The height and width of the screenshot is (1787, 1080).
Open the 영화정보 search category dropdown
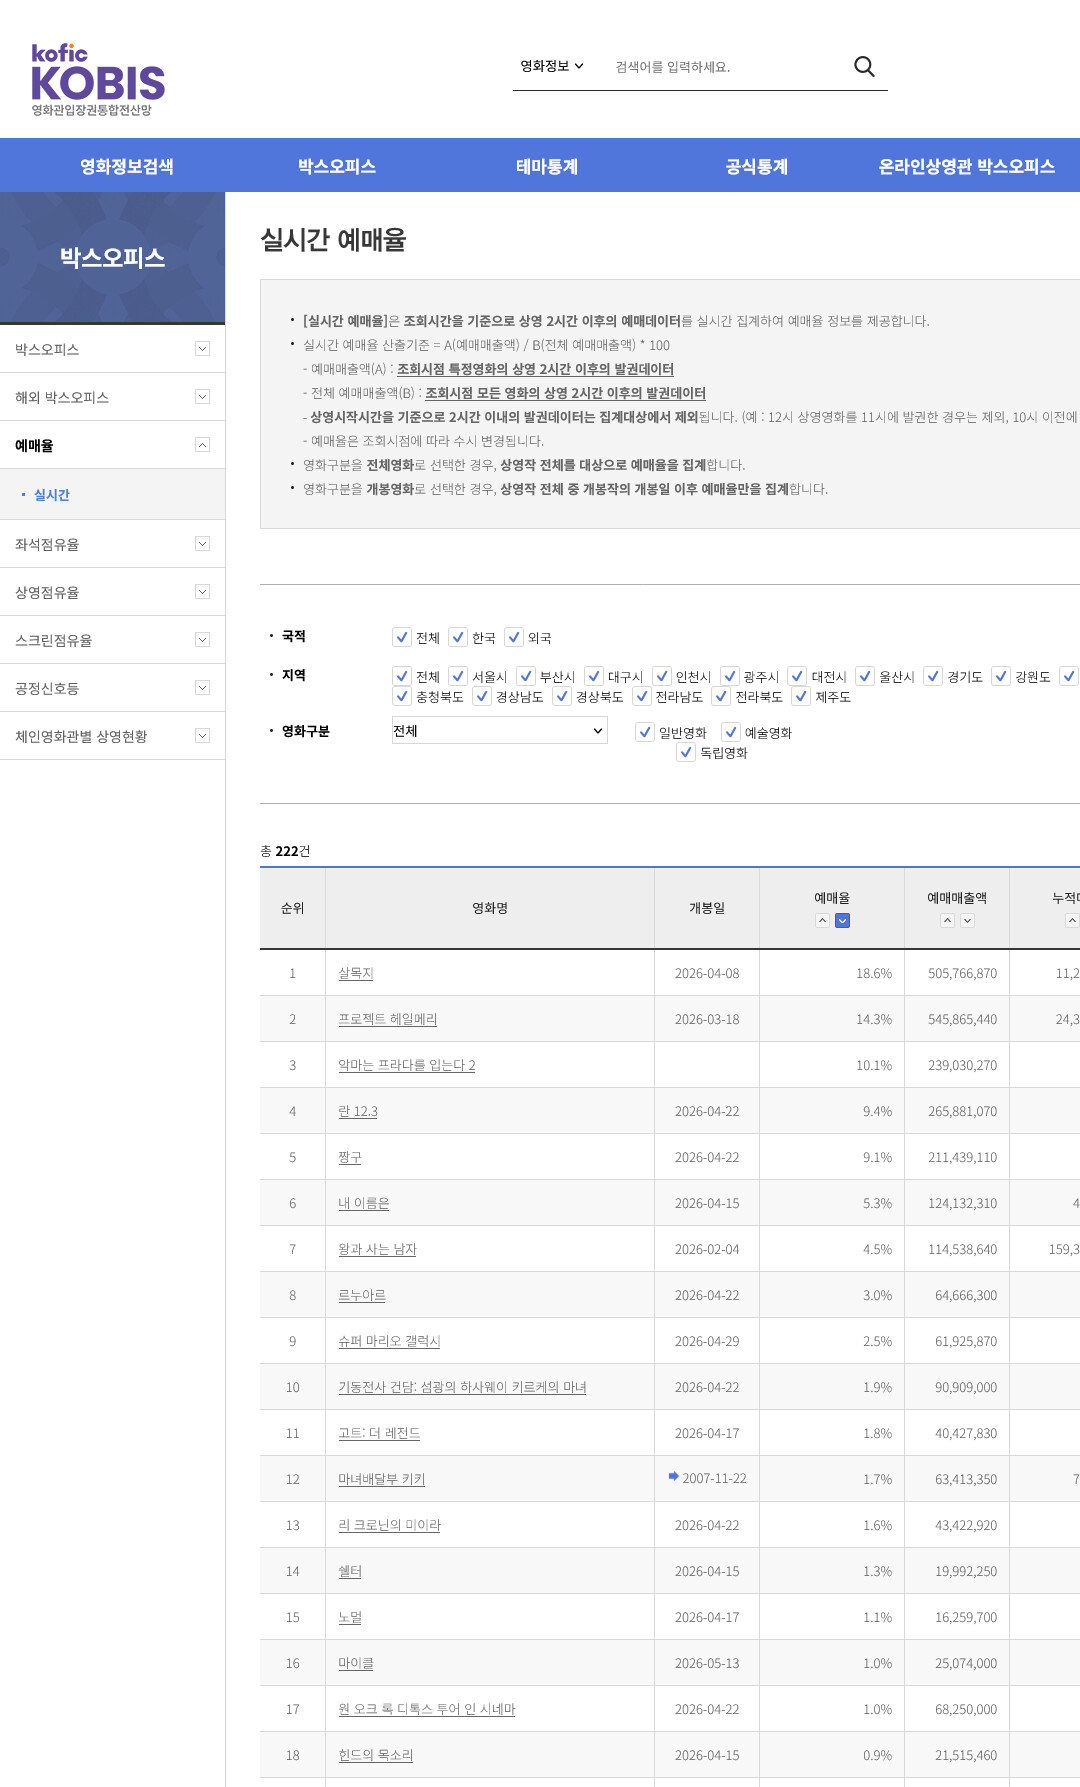(x=552, y=66)
